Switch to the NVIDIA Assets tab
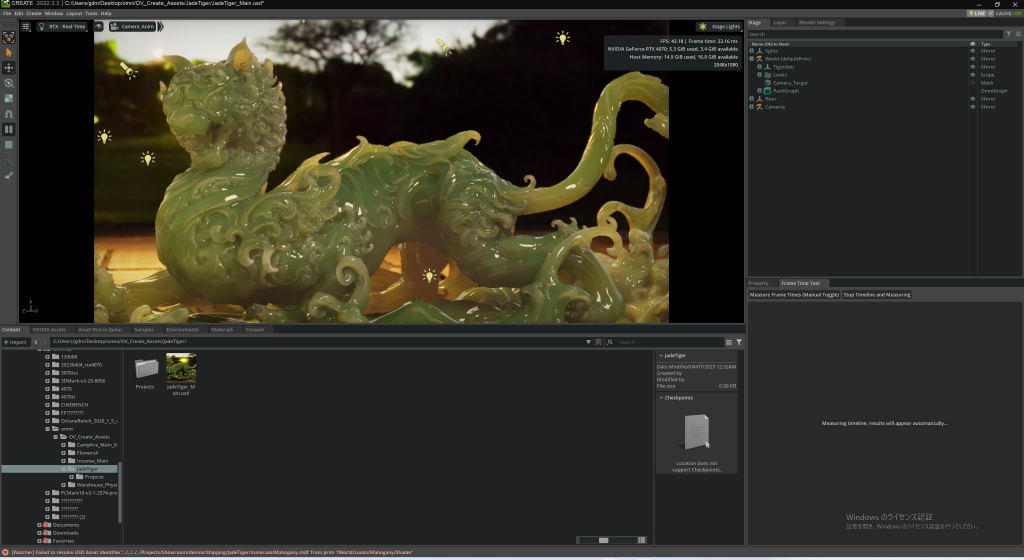This screenshot has width=1024, height=560. point(49,330)
